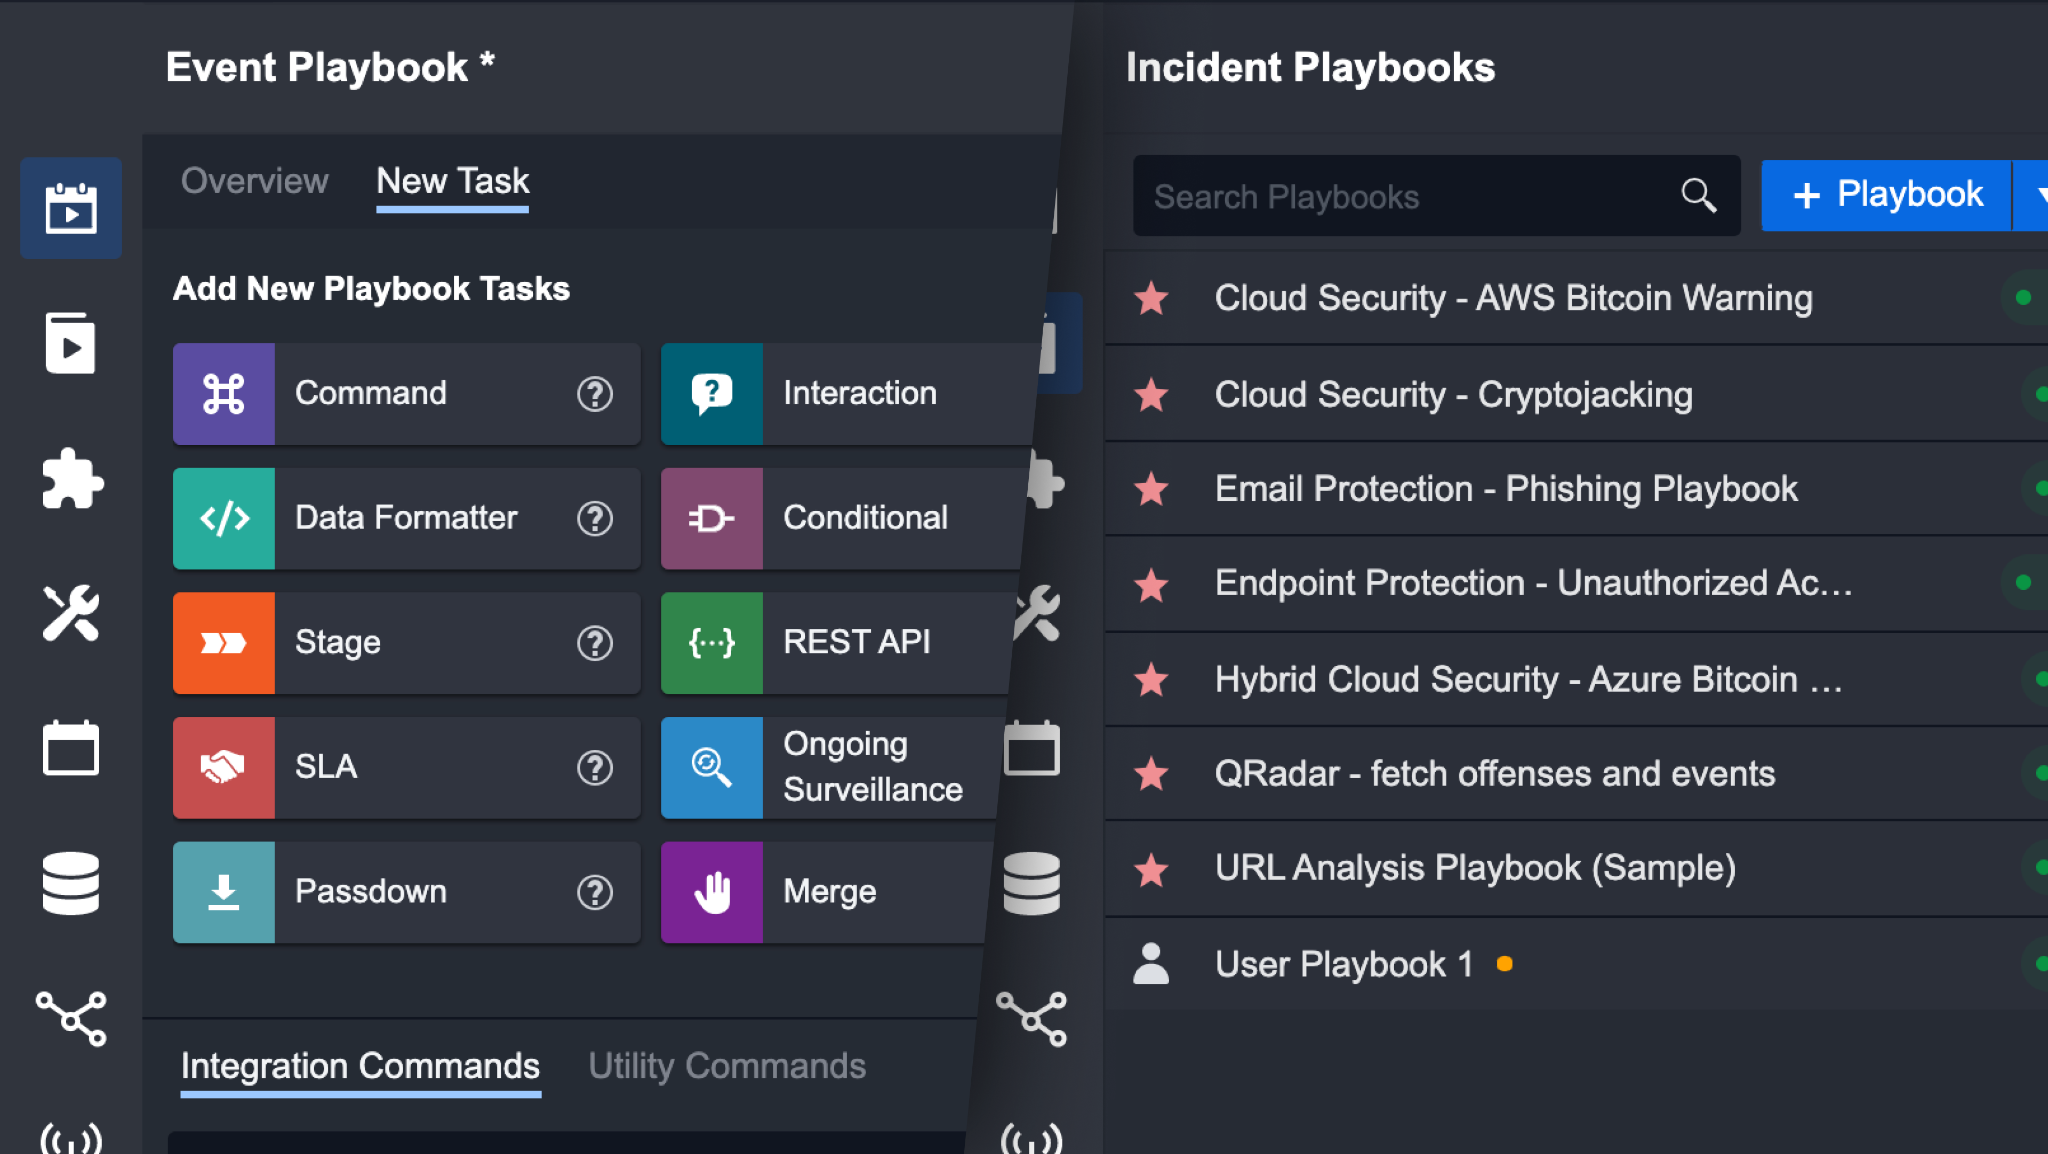Select the database stack sidebar icon
Screen dimensions: 2048x1154
70,883
